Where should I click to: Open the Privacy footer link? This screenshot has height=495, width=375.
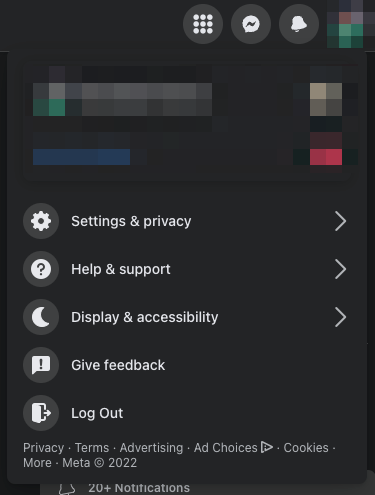(43, 448)
